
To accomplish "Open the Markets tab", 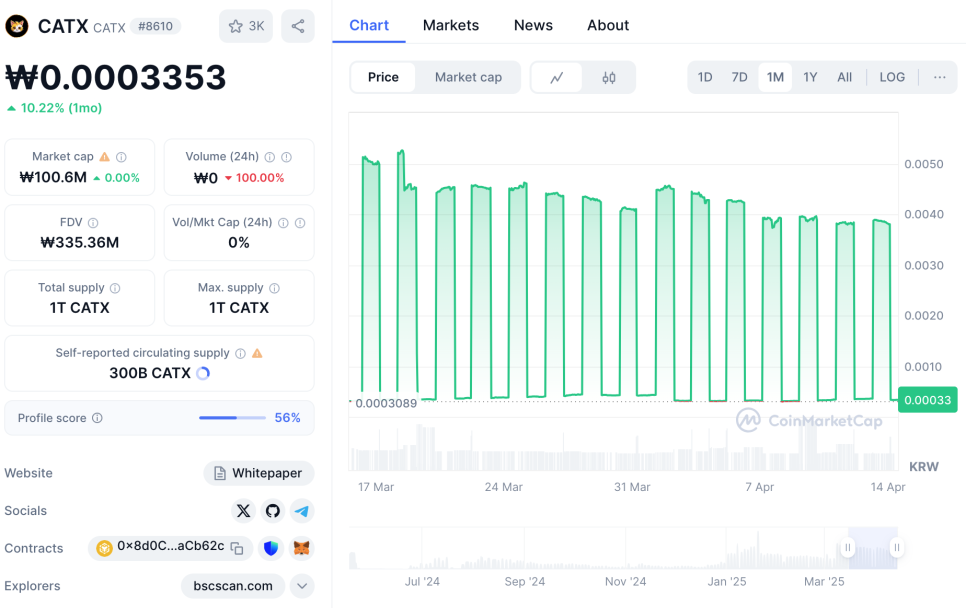I will click(x=451, y=25).
